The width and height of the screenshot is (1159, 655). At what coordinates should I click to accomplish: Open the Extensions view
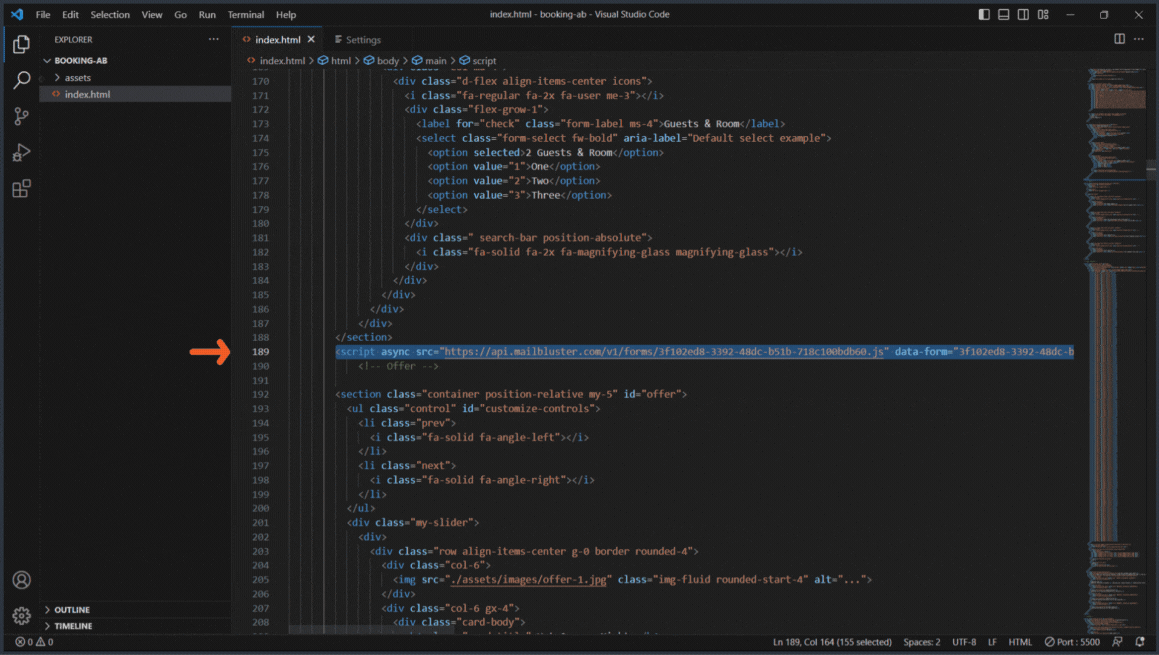tap(21, 188)
